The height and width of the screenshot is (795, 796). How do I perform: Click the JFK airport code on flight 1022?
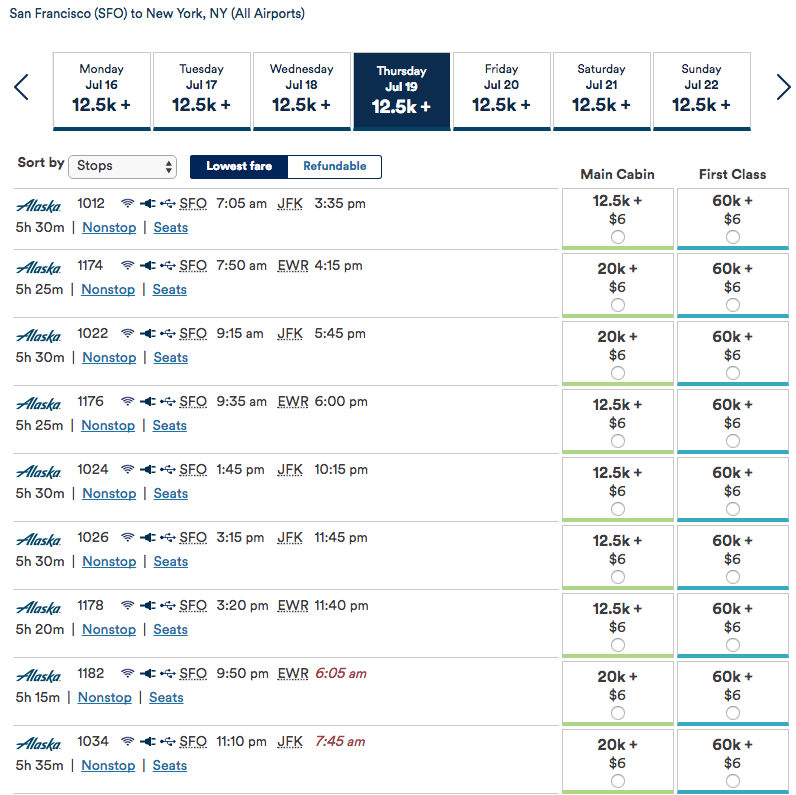[x=290, y=334]
